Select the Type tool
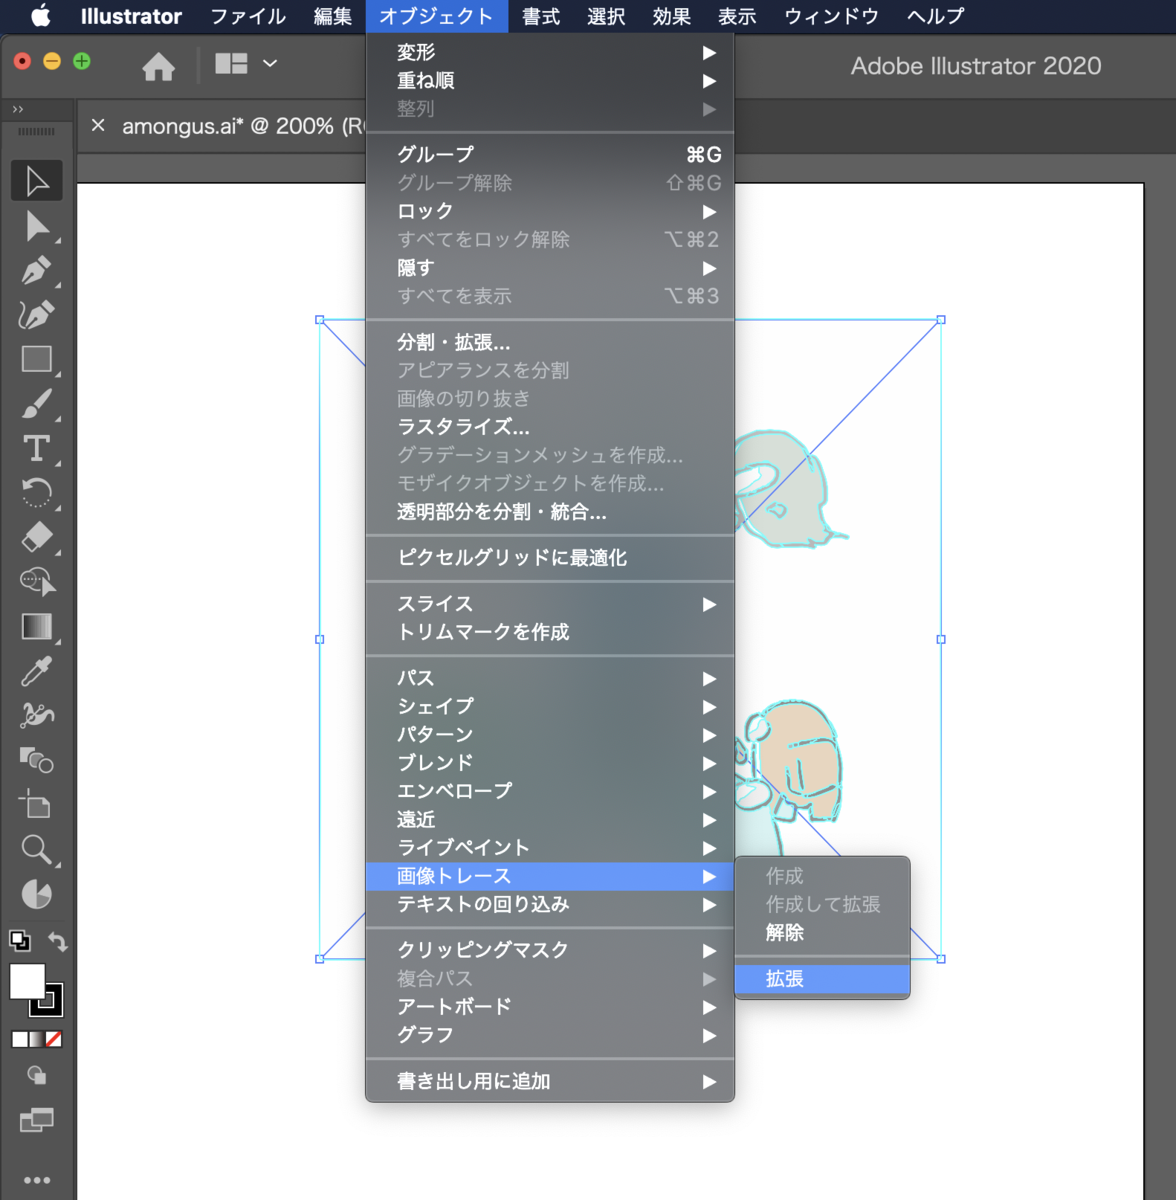The height and width of the screenshot is (1200, 1176). click(x=37, y=448)
